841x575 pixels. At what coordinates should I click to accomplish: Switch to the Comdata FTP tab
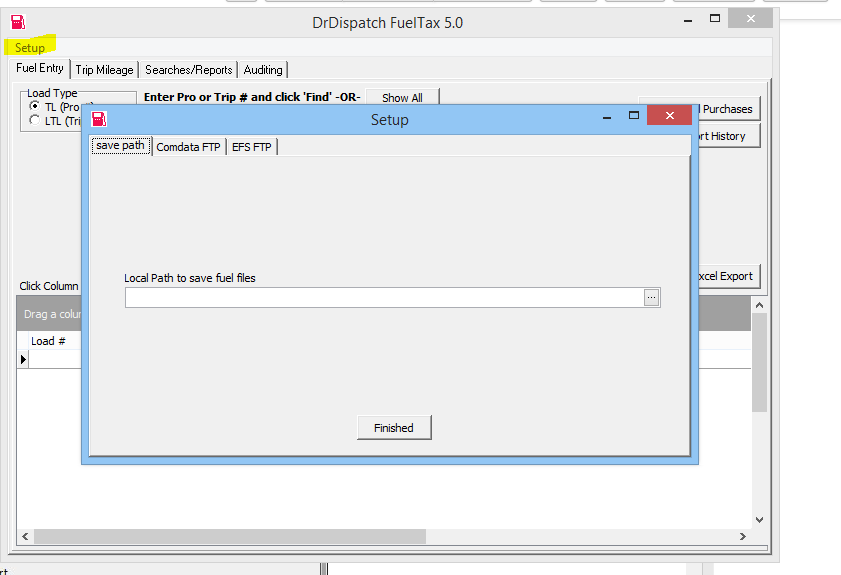click(188, 147)
